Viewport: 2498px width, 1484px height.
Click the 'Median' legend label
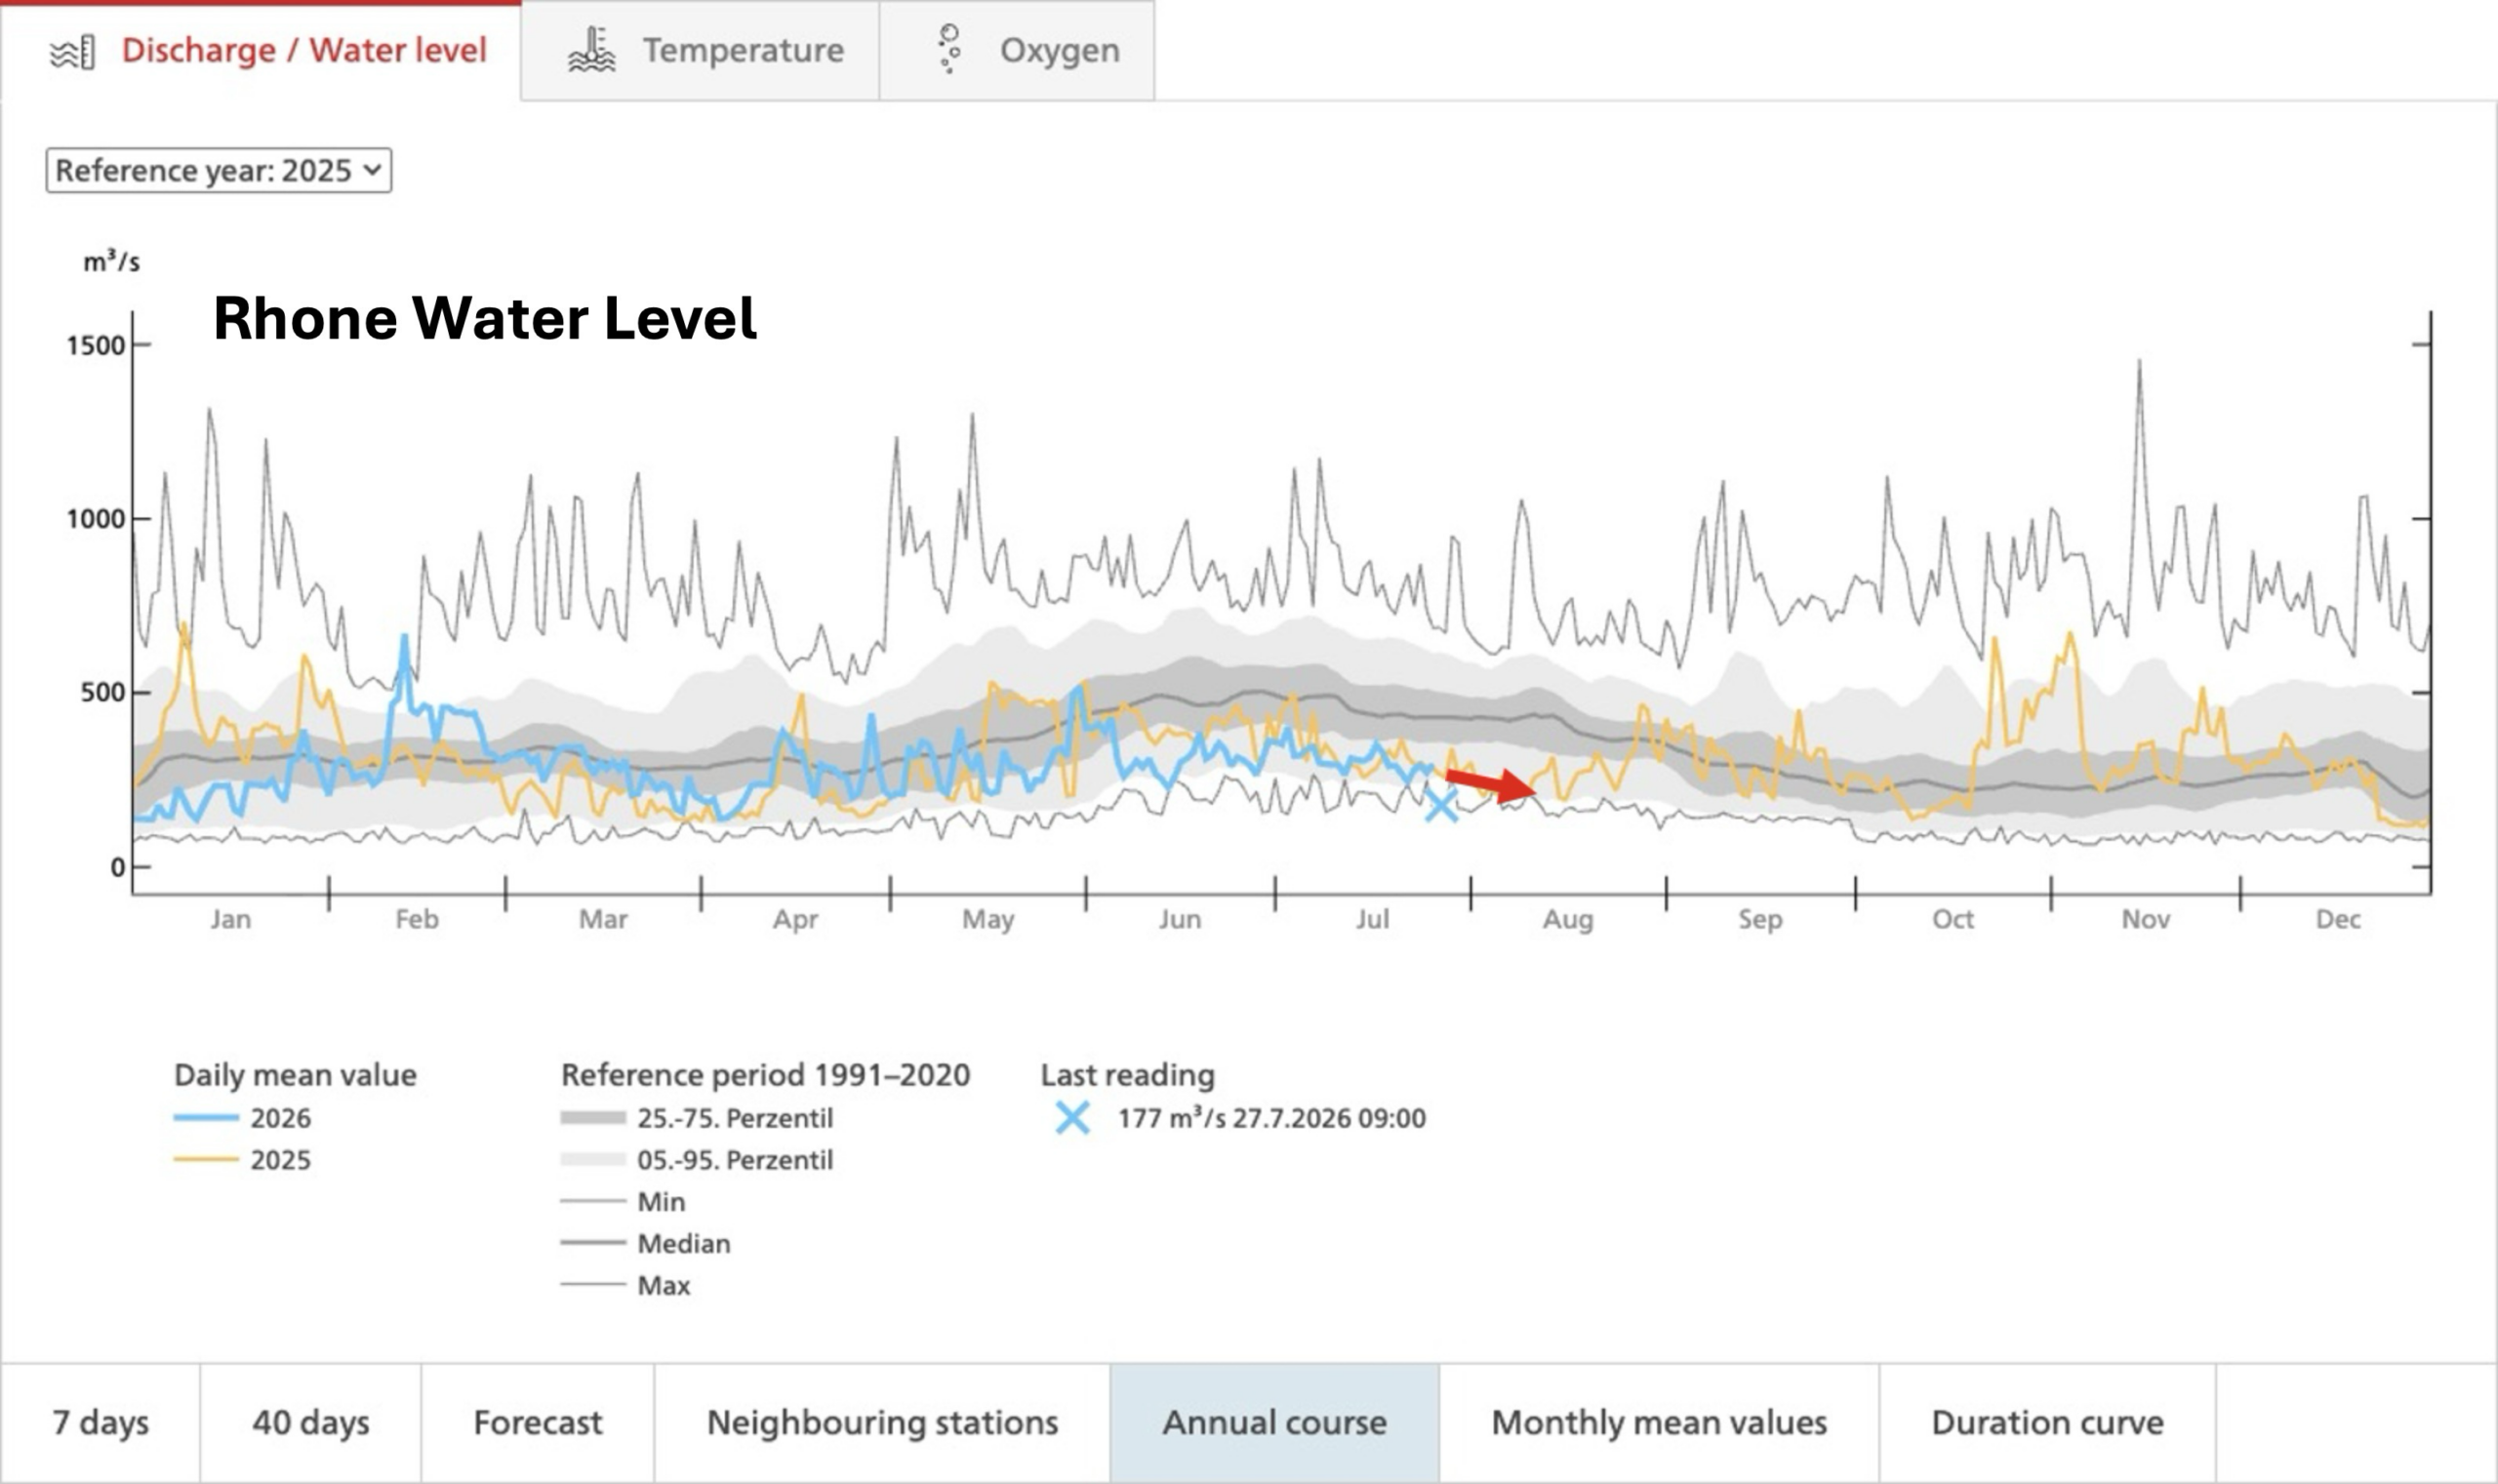(684, 1244)
